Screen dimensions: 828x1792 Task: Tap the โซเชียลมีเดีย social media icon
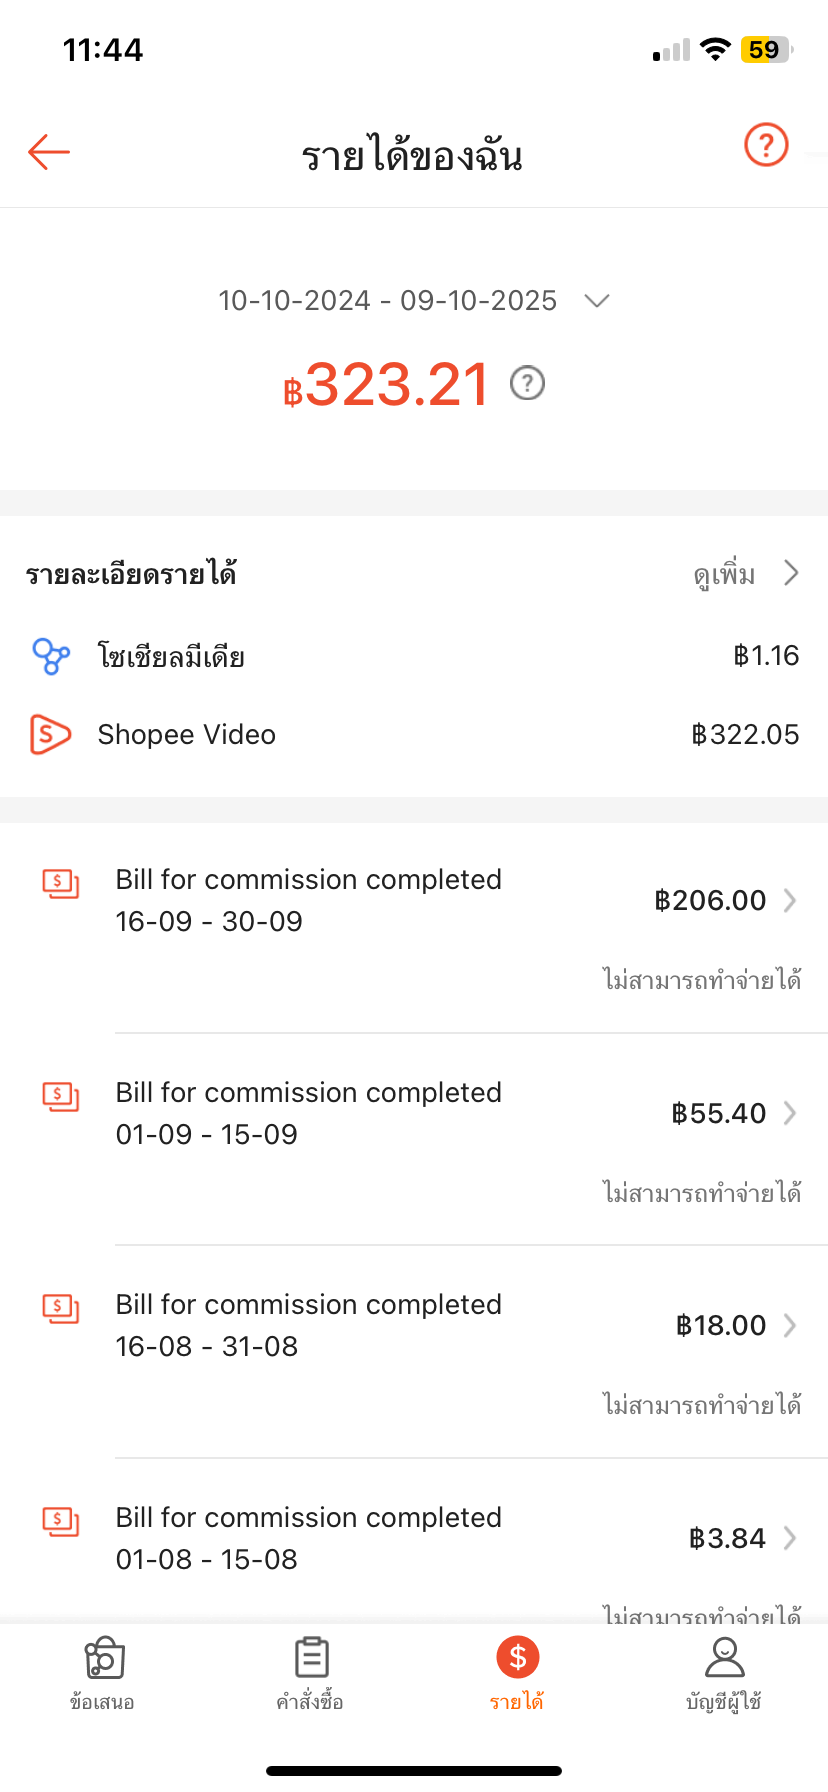51,656
